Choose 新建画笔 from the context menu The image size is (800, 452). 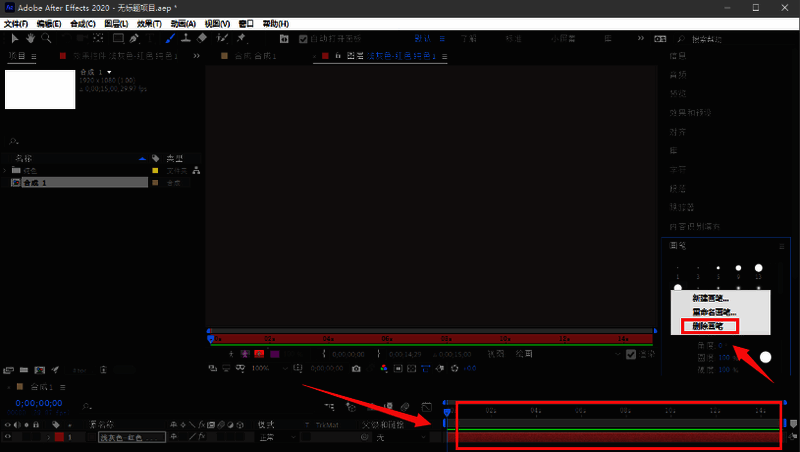pyautogui.click(x=710, y=298)
